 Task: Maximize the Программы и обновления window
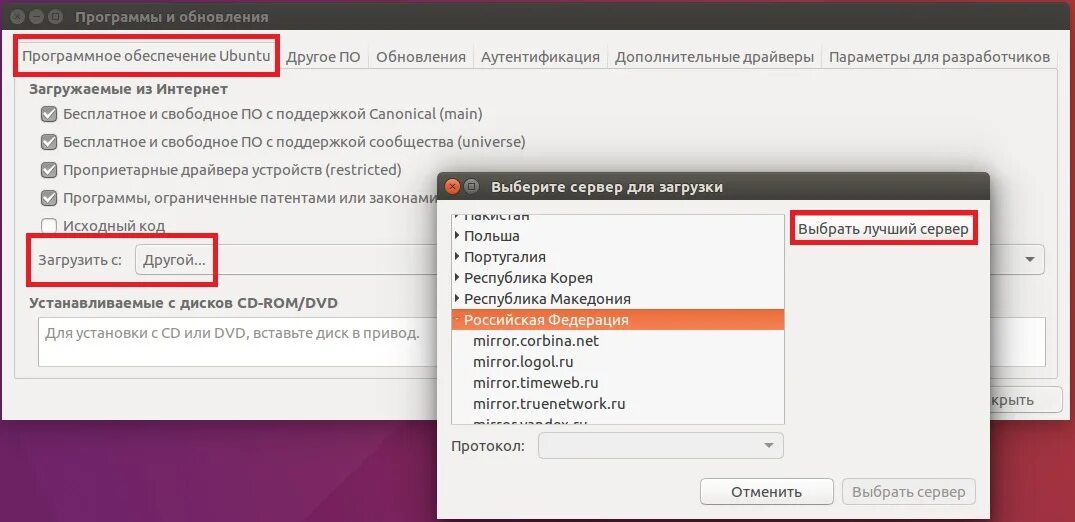pyautogui.click(x=56, y=16)
